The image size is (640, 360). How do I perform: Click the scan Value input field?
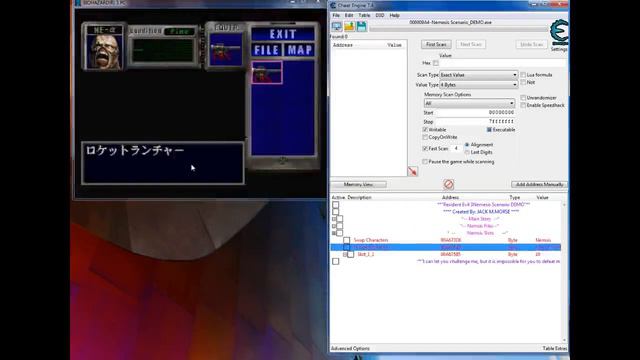(503, 63)
